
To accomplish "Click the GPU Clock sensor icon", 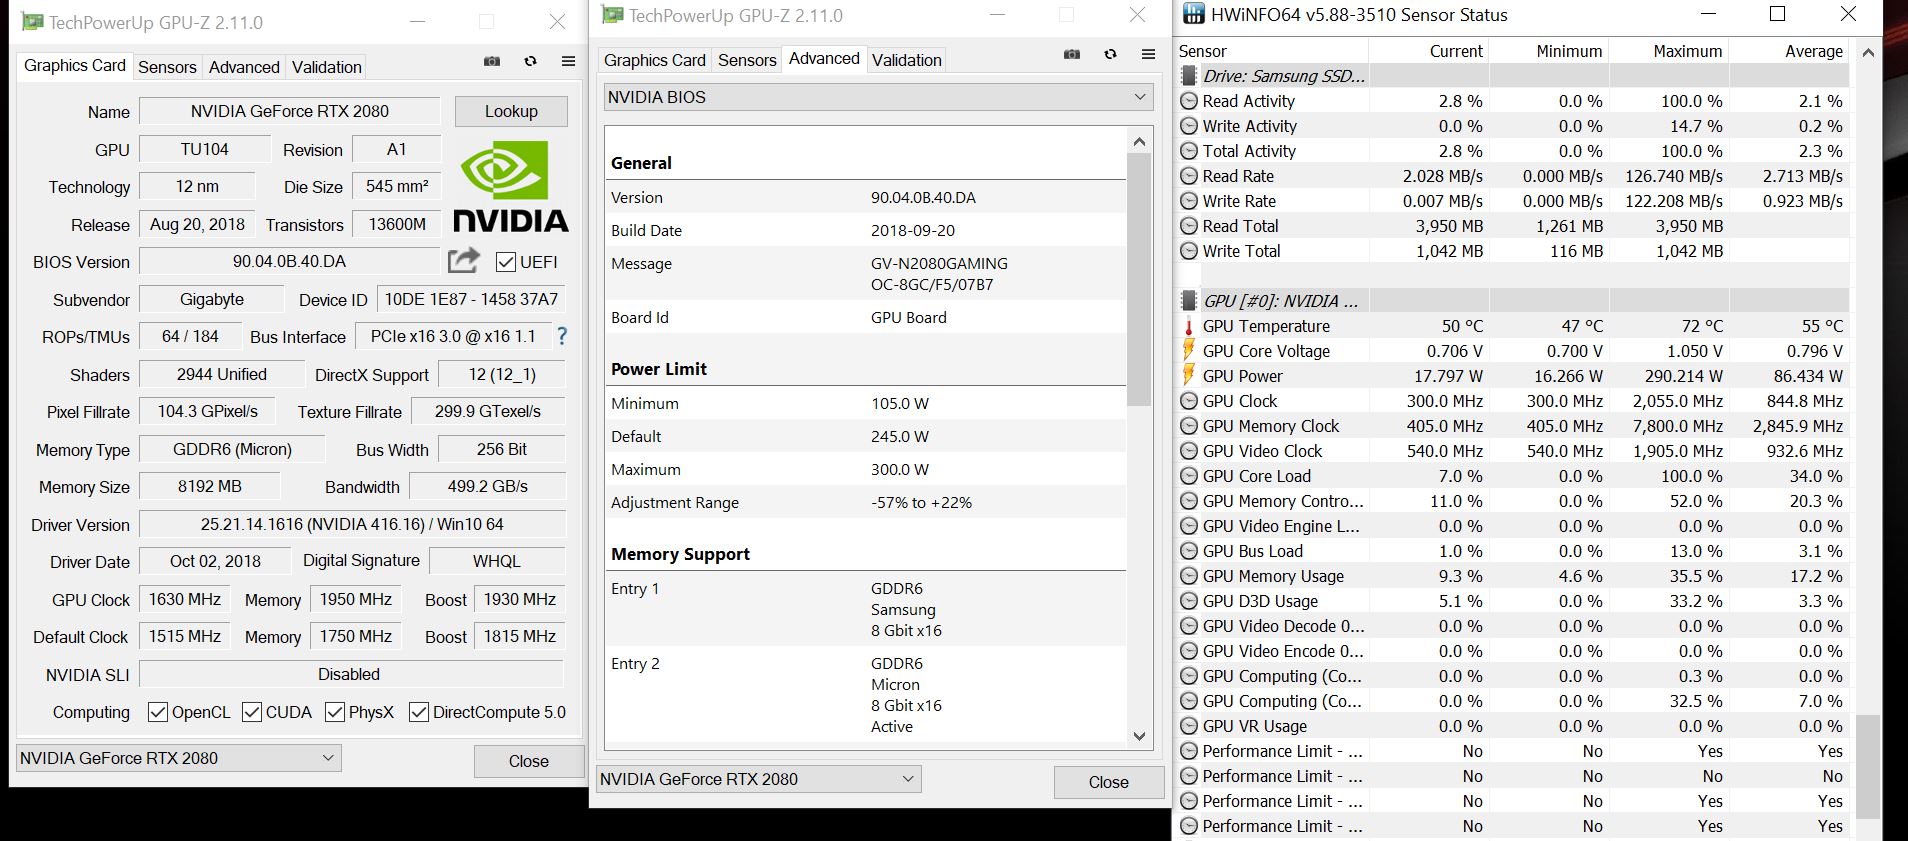I will (x=1189, y=401).
